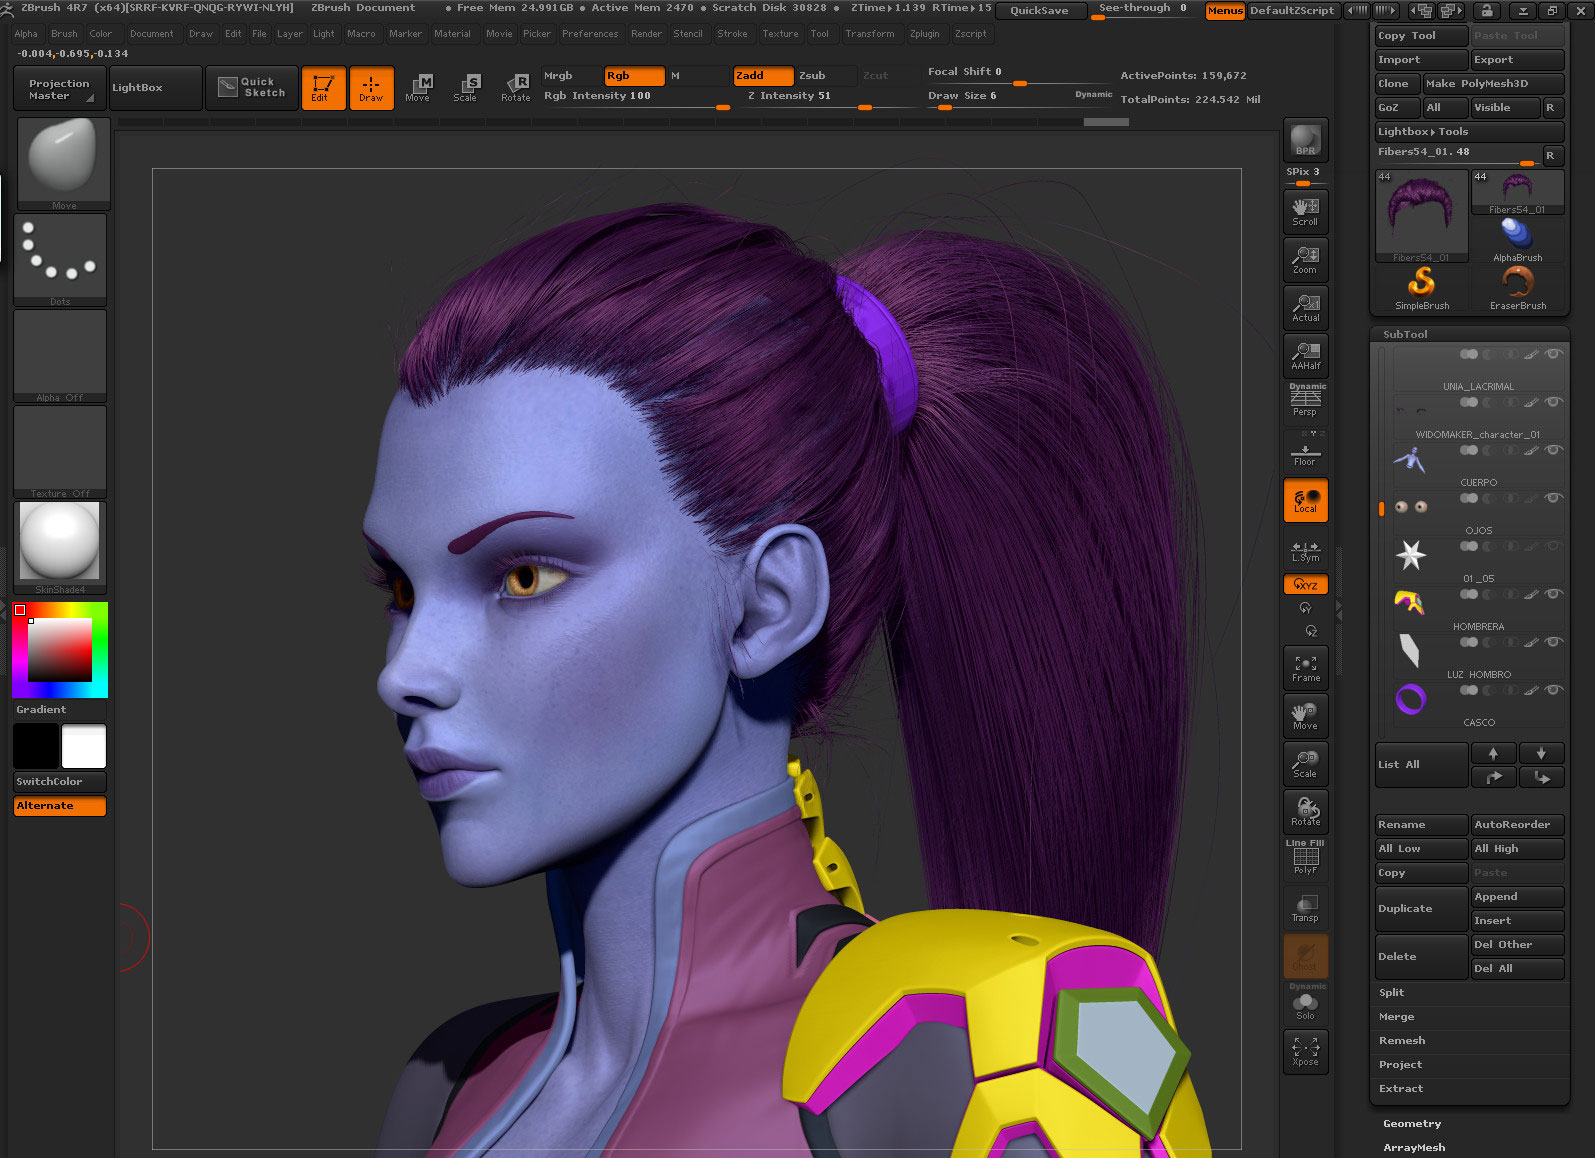Toggle L.Sym local symmetry
Viewport: 1595px width, 1158px height.
pos(1305,551)
